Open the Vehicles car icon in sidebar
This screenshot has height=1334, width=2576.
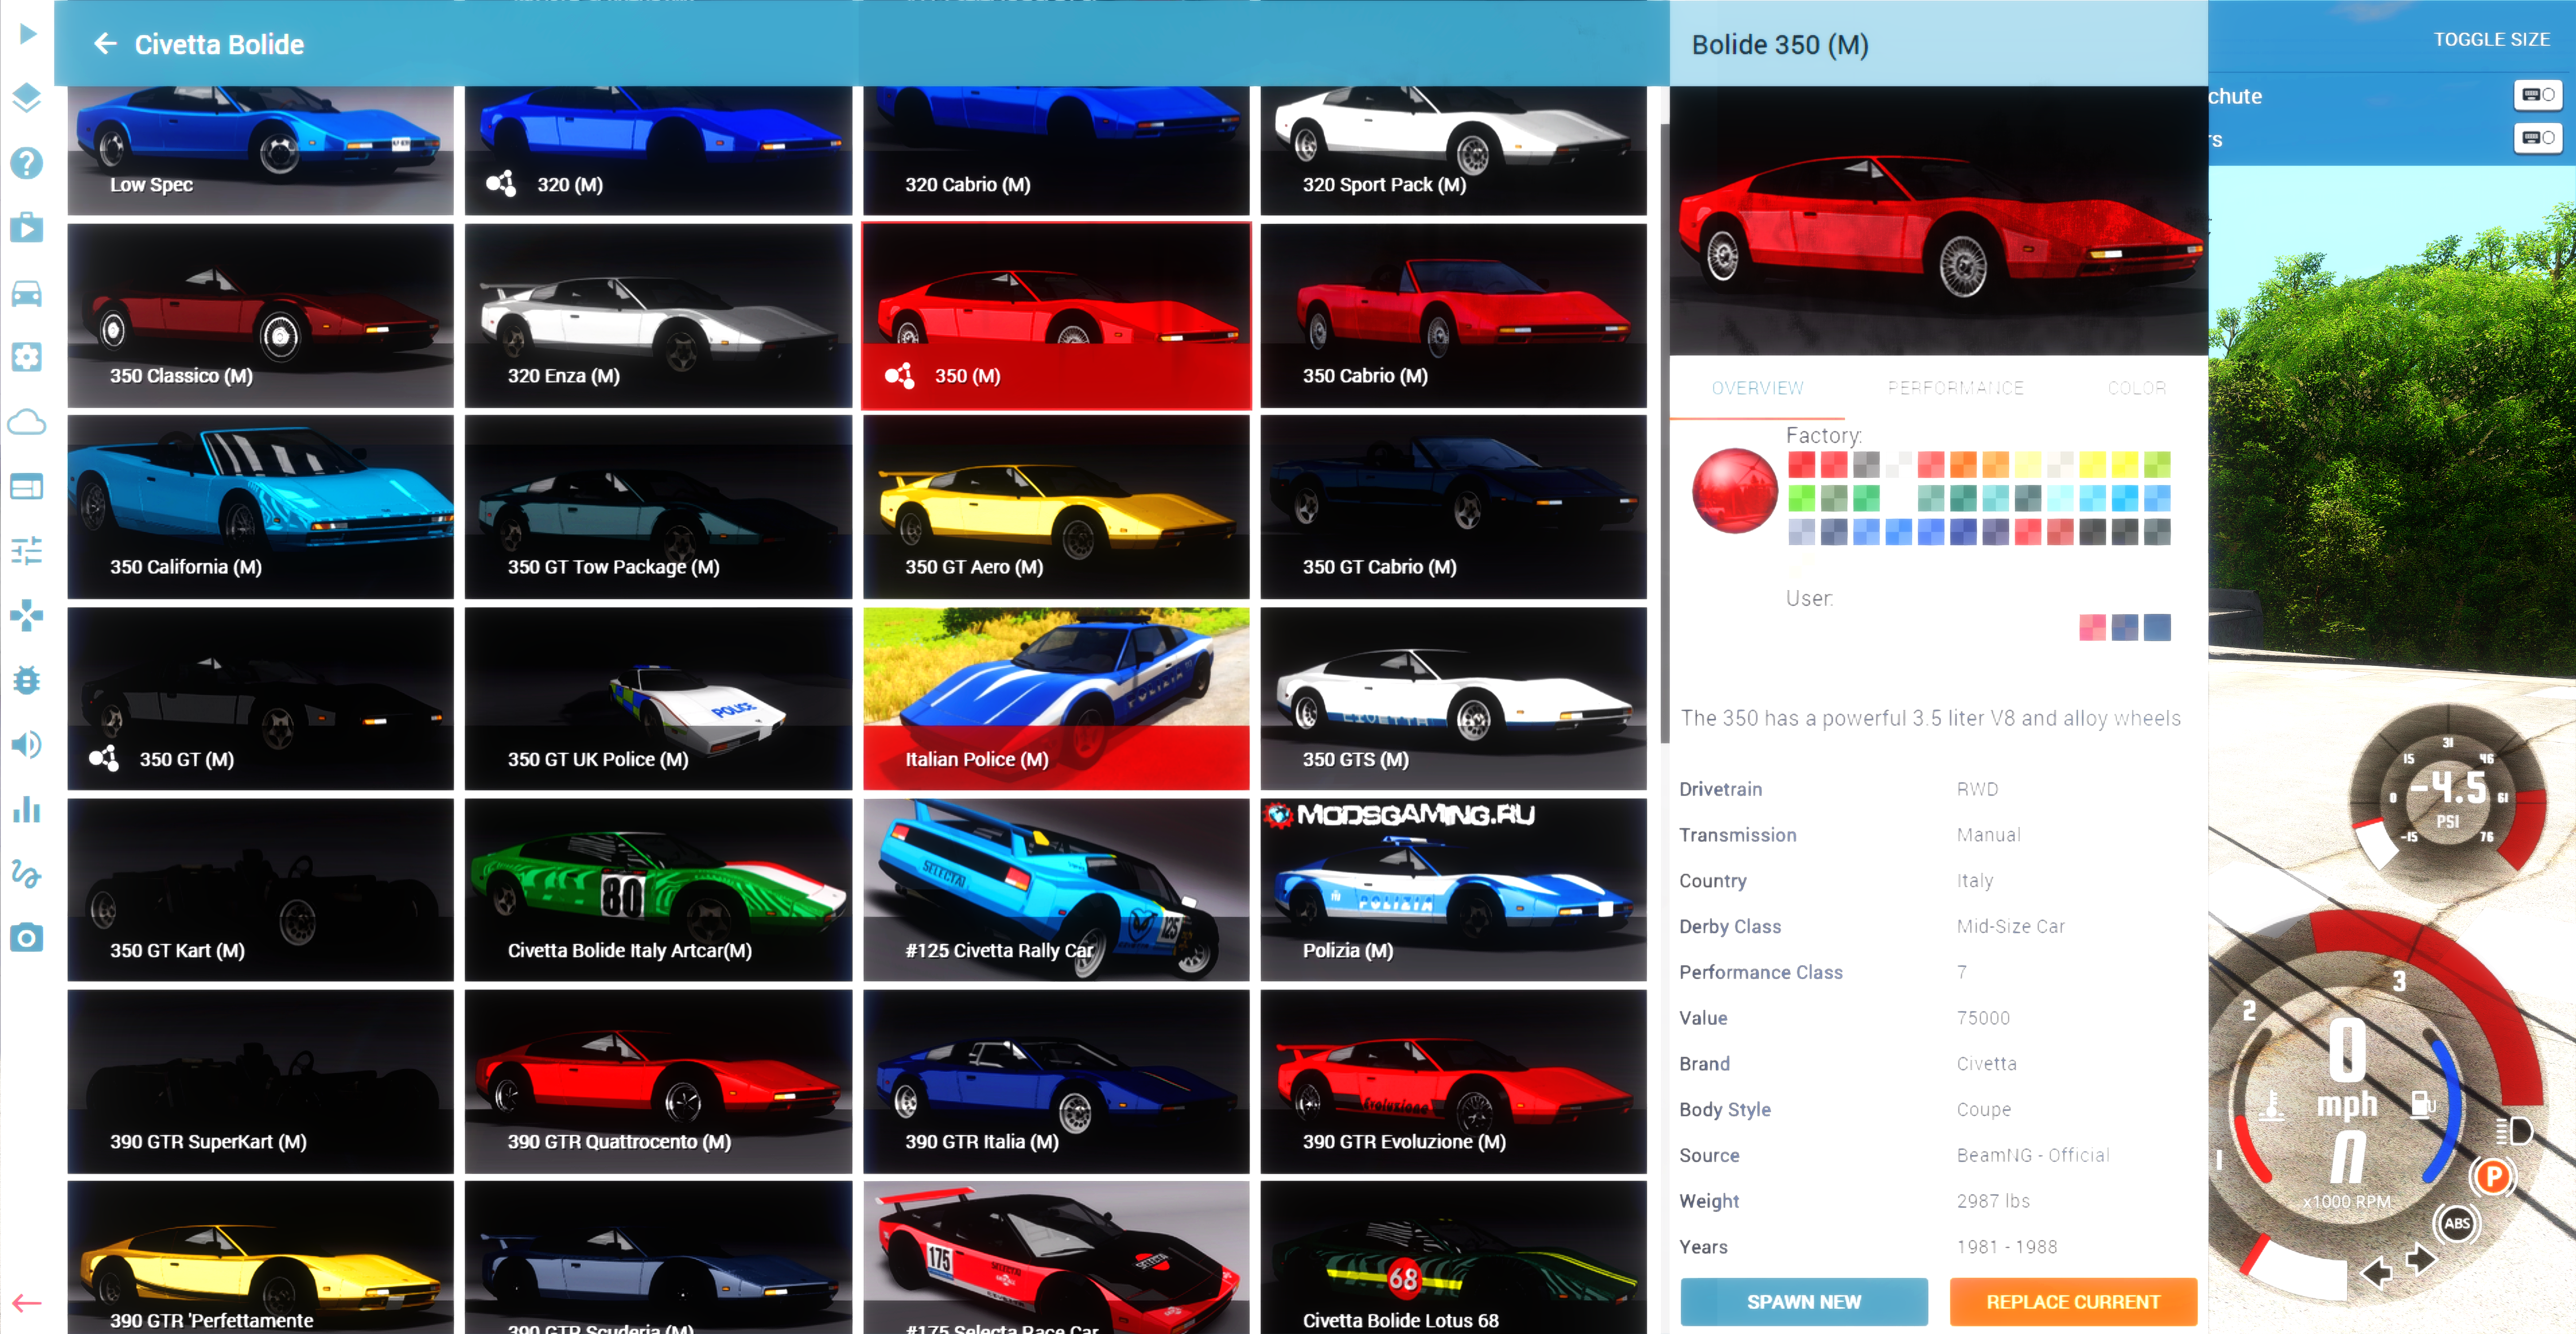click(27, 293)
